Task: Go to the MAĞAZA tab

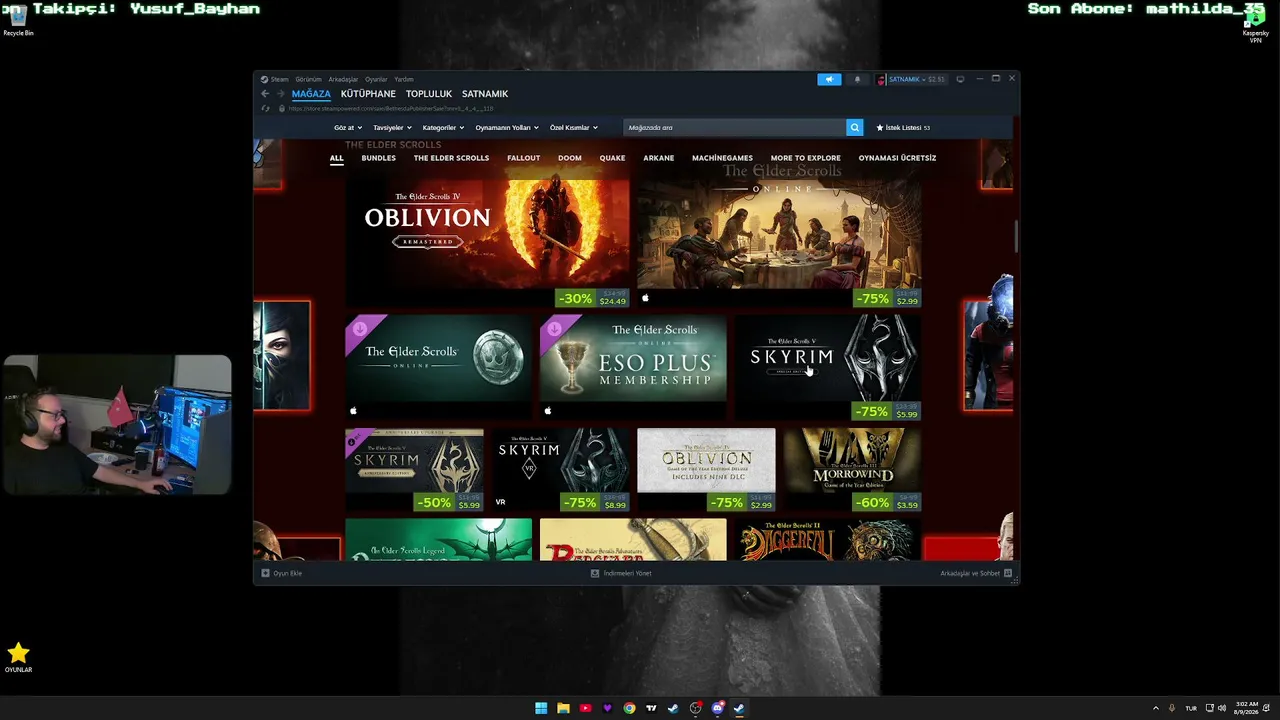Action: [311, 94]
